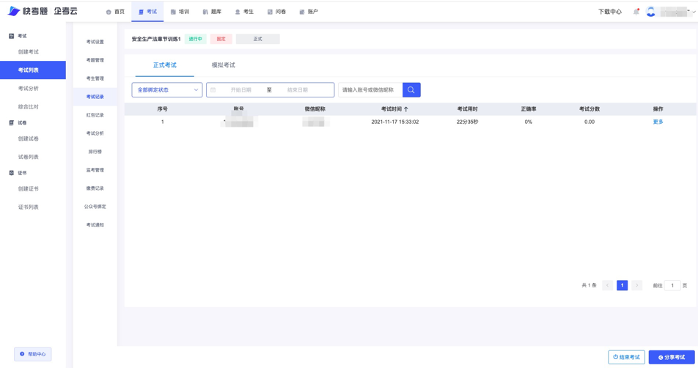Click the 22分35秒 duration cell
The image size is (698, 368).
click(x=467, y=122)
